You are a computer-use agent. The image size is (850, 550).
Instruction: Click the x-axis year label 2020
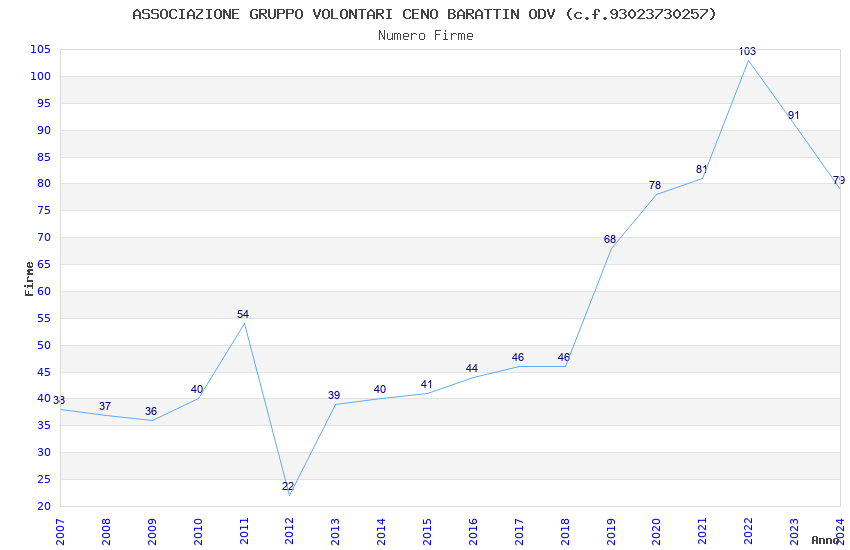point(656,532)
